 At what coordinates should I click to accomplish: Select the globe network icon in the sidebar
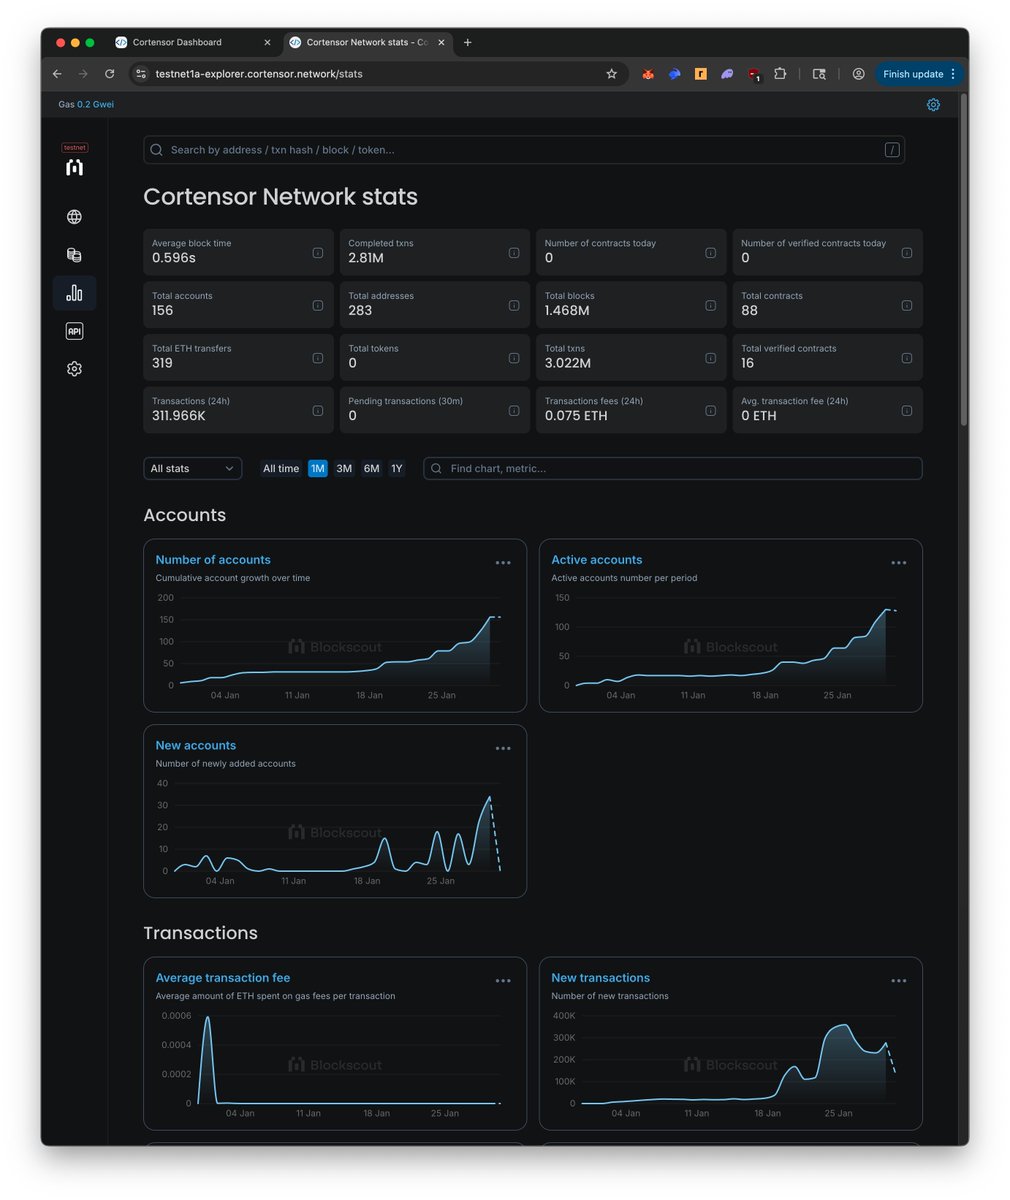pyautogui.click(x=74, y=216)
